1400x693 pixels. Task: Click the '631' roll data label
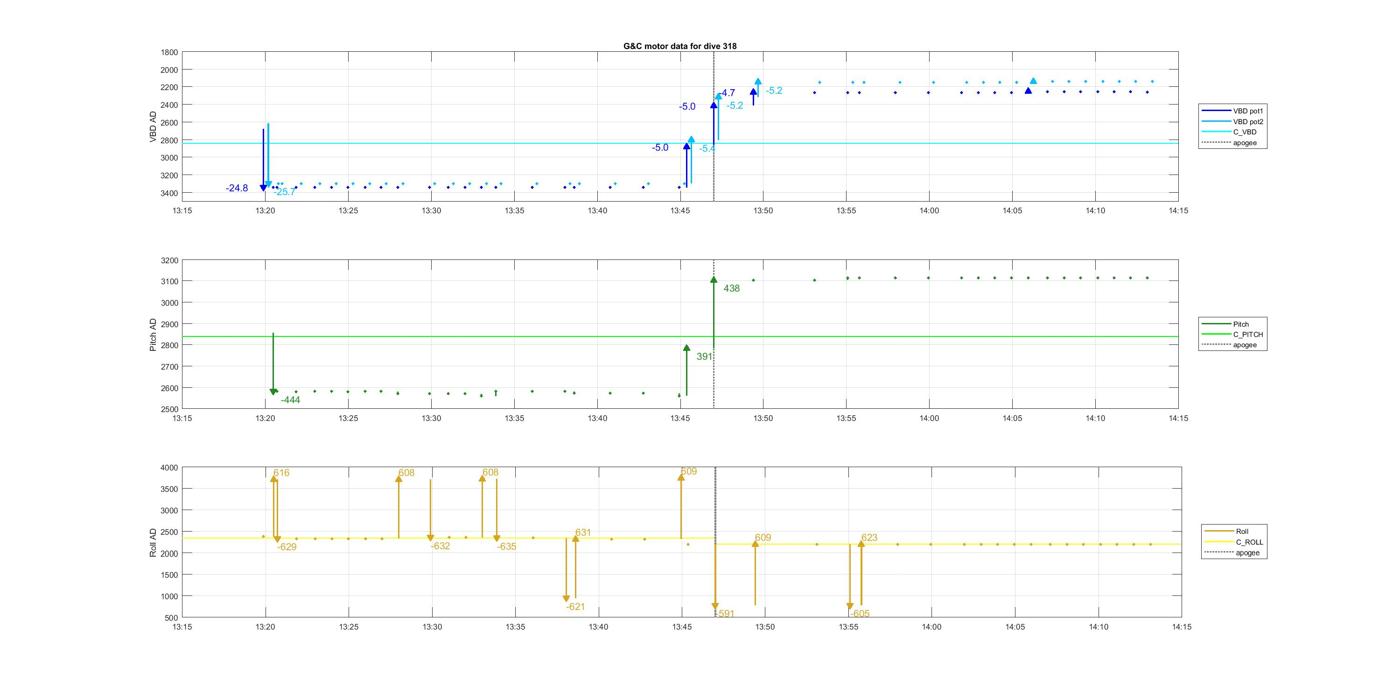(583, 532)
